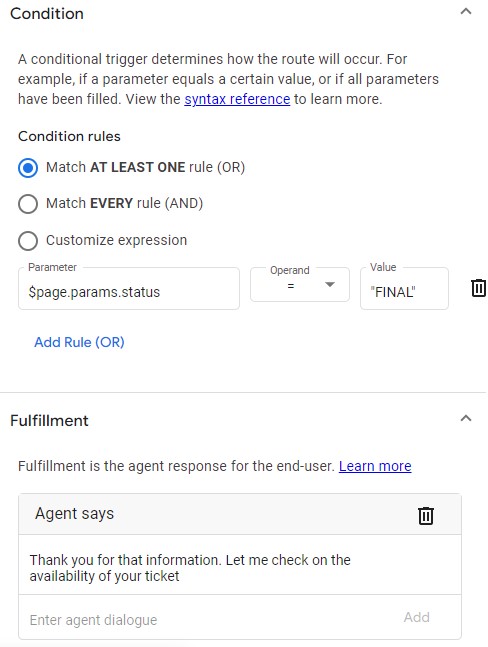Delete the Agent says response
The width and height of the screenshot is (488, 647).
[x=426, y=515]
